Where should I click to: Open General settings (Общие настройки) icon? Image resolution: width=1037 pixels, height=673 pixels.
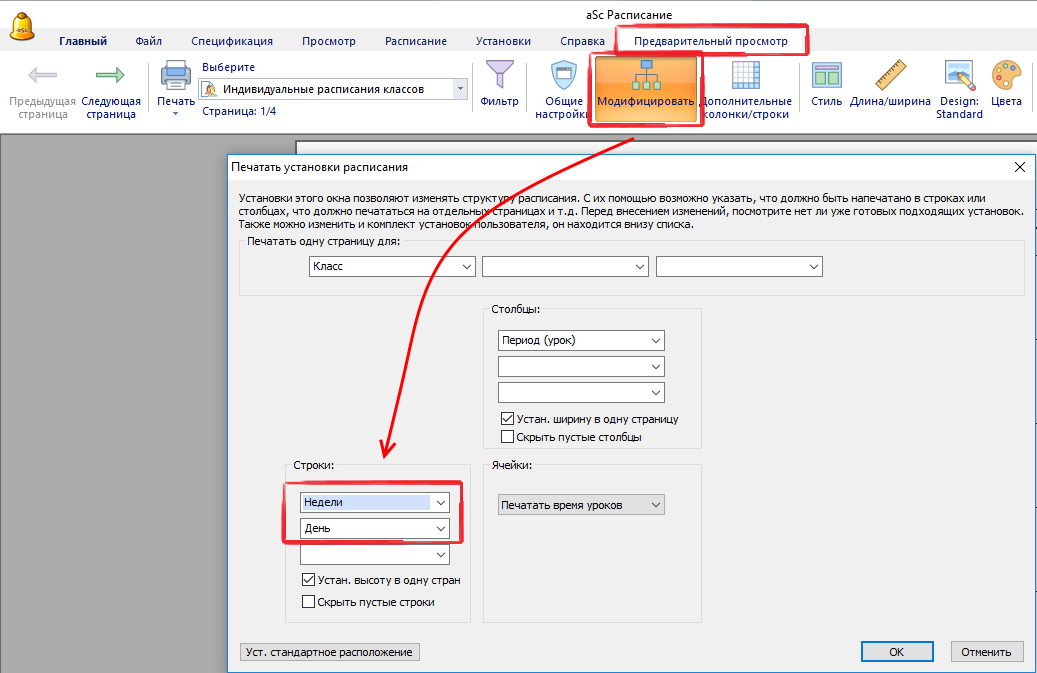click(565, 77)
